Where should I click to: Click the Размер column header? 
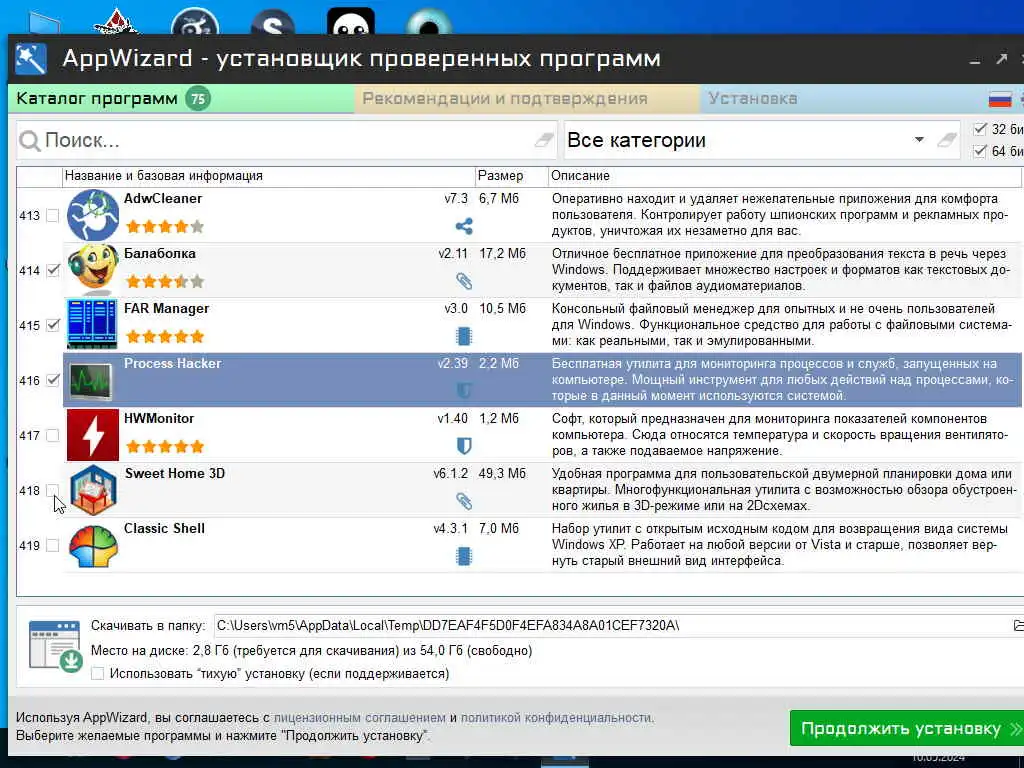click(x=511, y=176)
